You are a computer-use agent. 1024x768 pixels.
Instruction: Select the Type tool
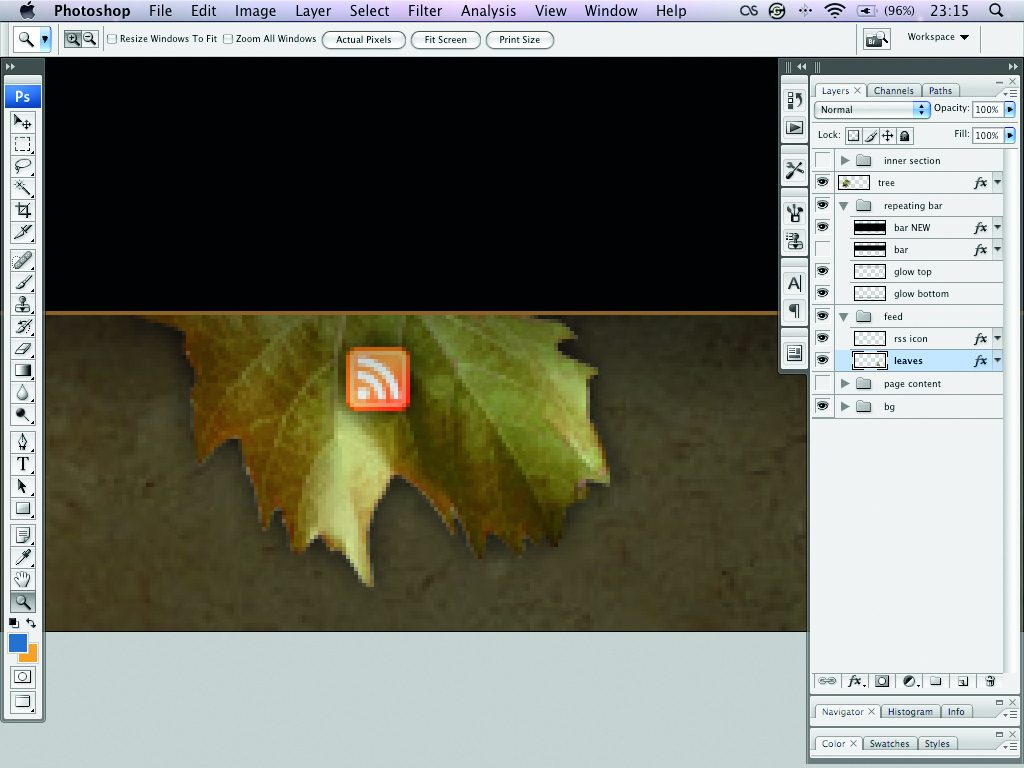(x=23, y=464)
